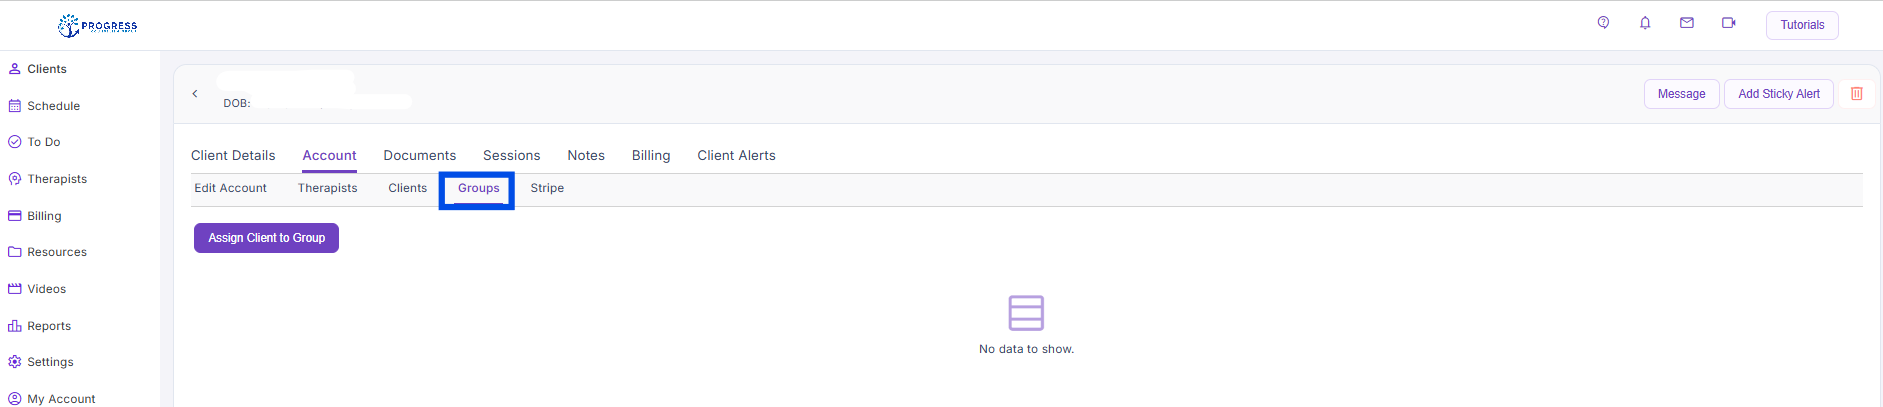Click the video camera icon
1883x407 pixels.
click(x=1728, y=23)
